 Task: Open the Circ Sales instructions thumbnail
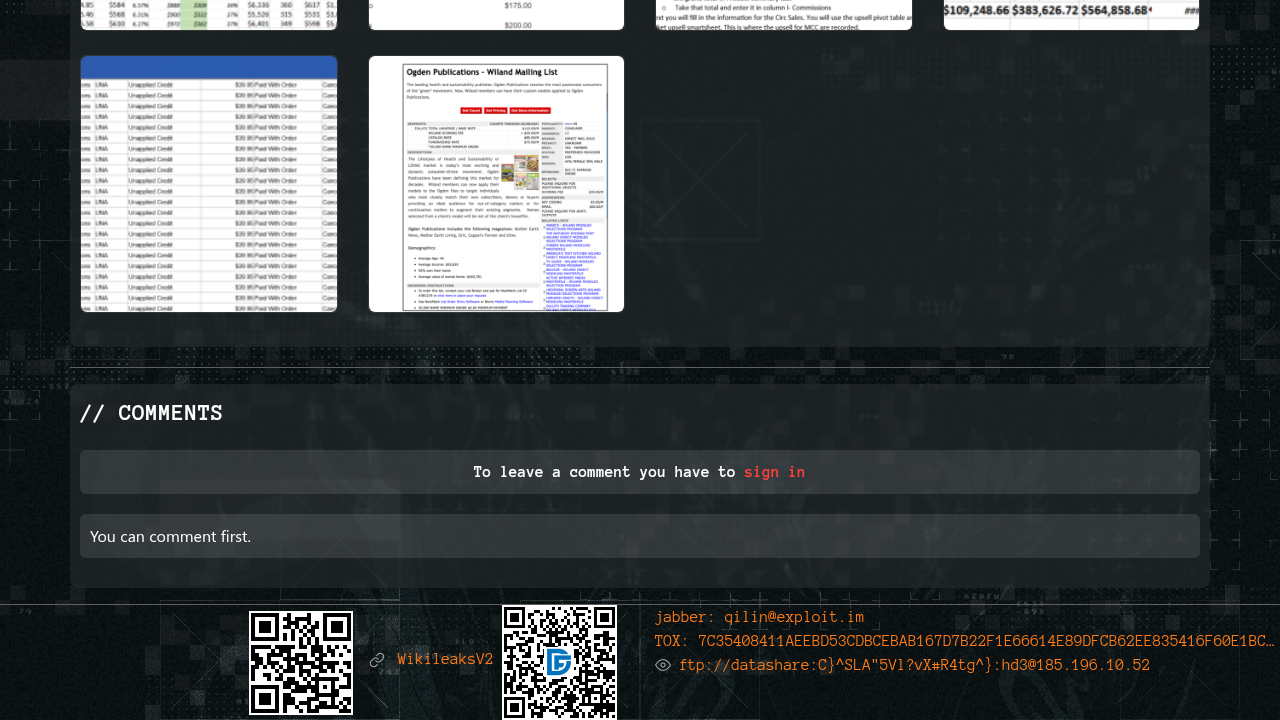pos(784,15)
